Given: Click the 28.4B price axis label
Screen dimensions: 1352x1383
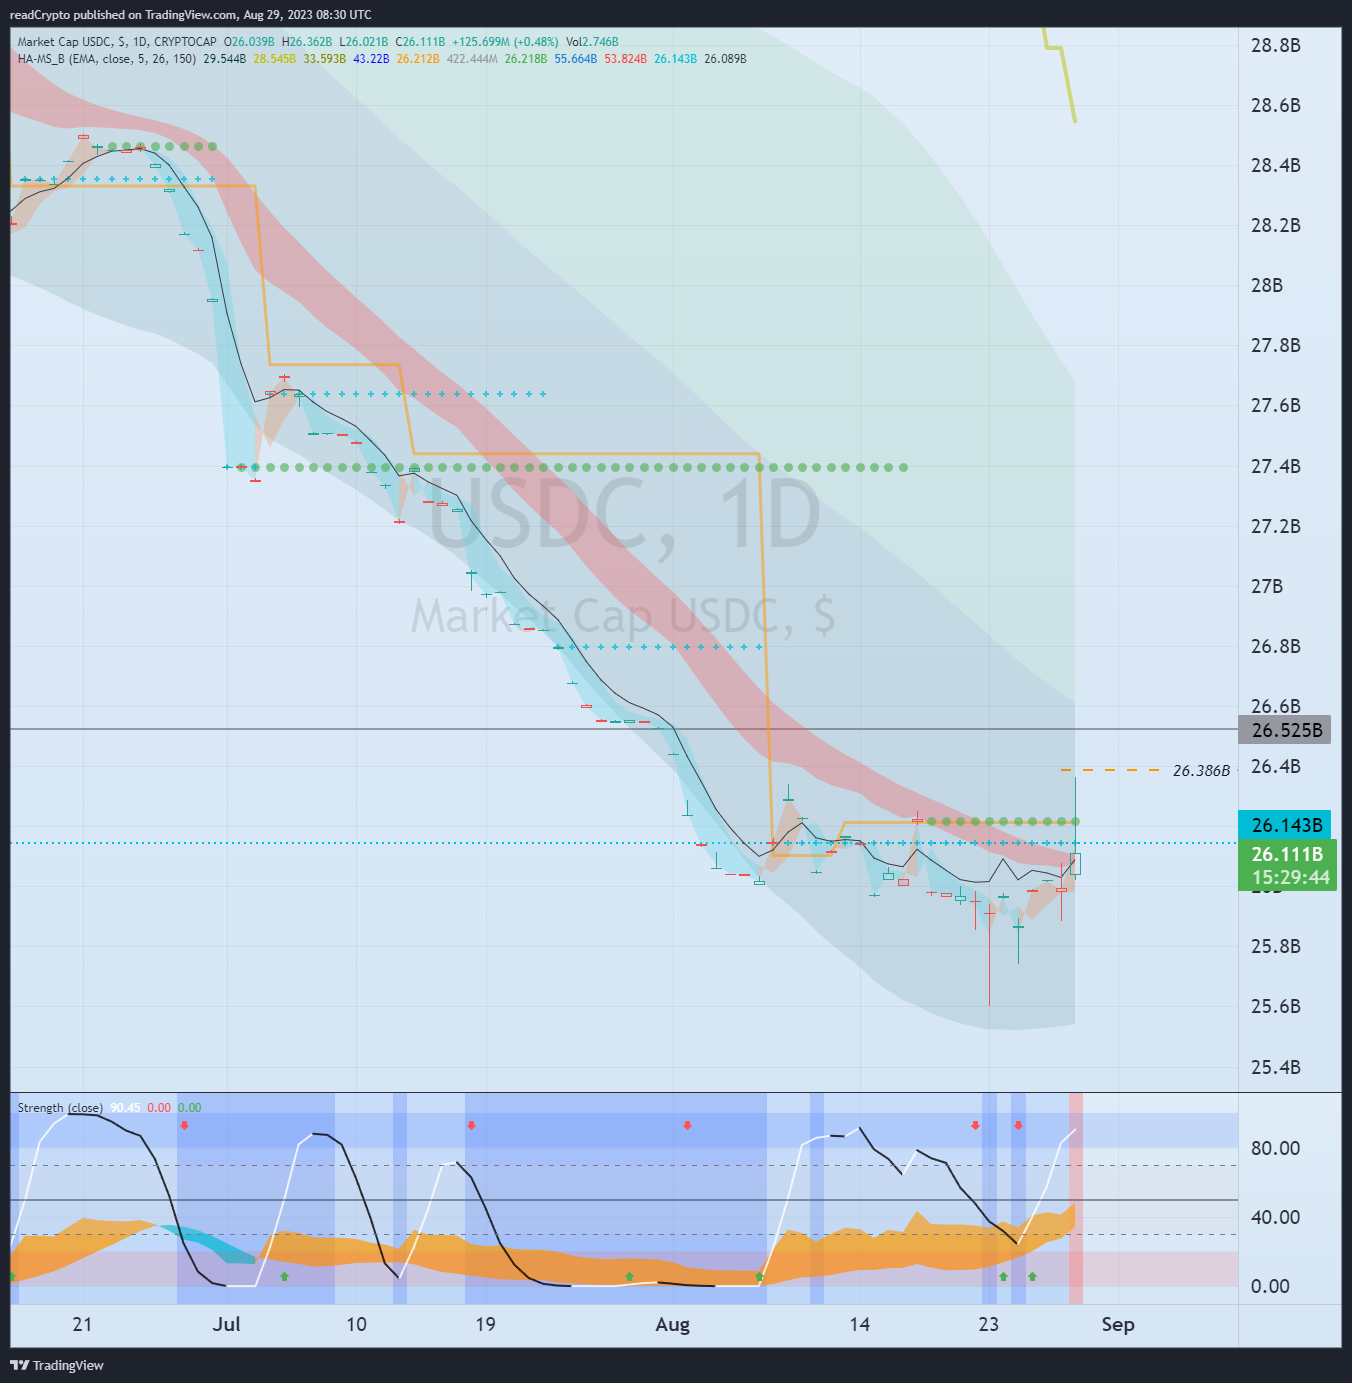Looking at the screenshot, I should coord(1276,165).
